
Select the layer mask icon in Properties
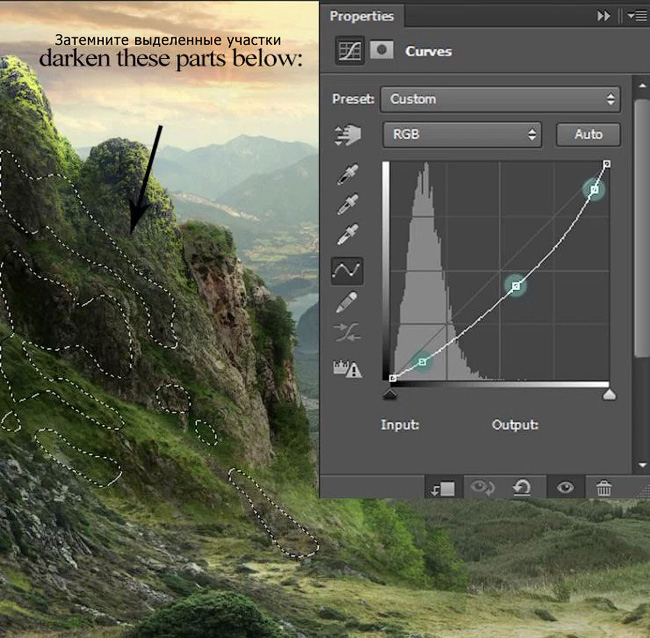[381, 50]
